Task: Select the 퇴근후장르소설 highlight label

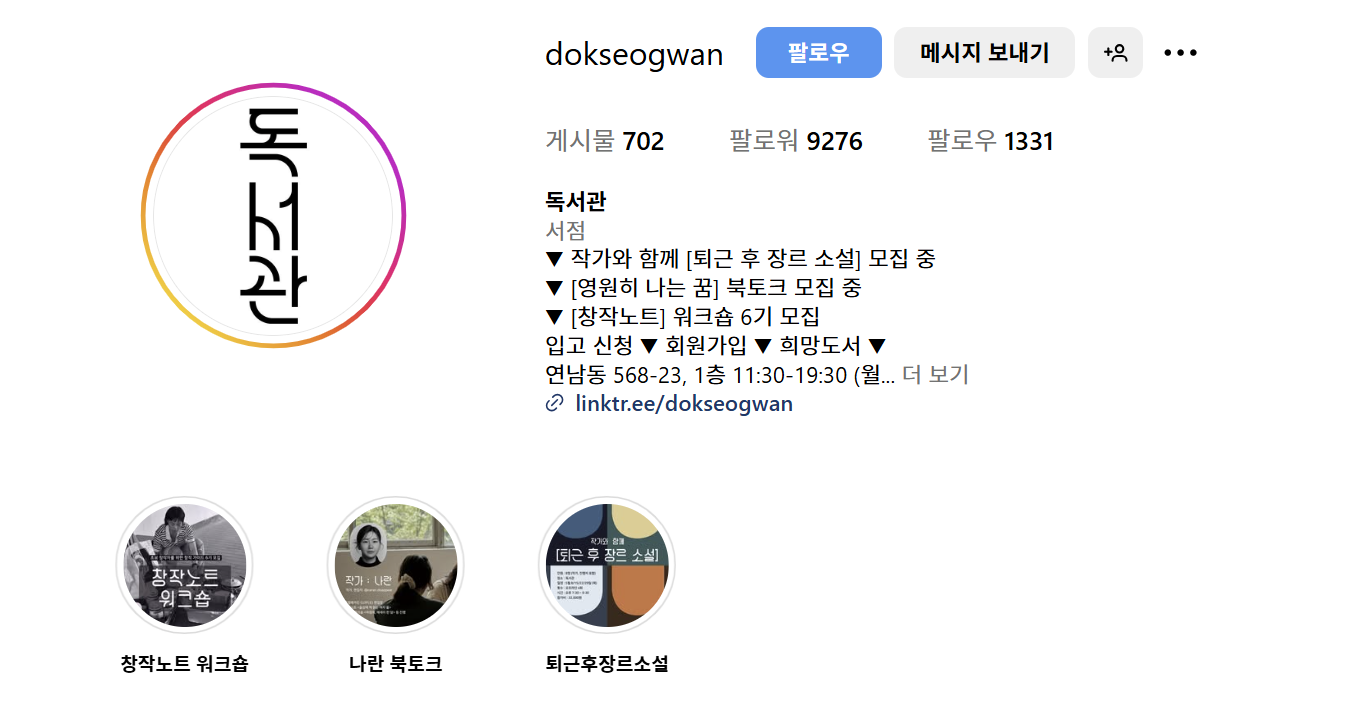Action: coord(606,664)
